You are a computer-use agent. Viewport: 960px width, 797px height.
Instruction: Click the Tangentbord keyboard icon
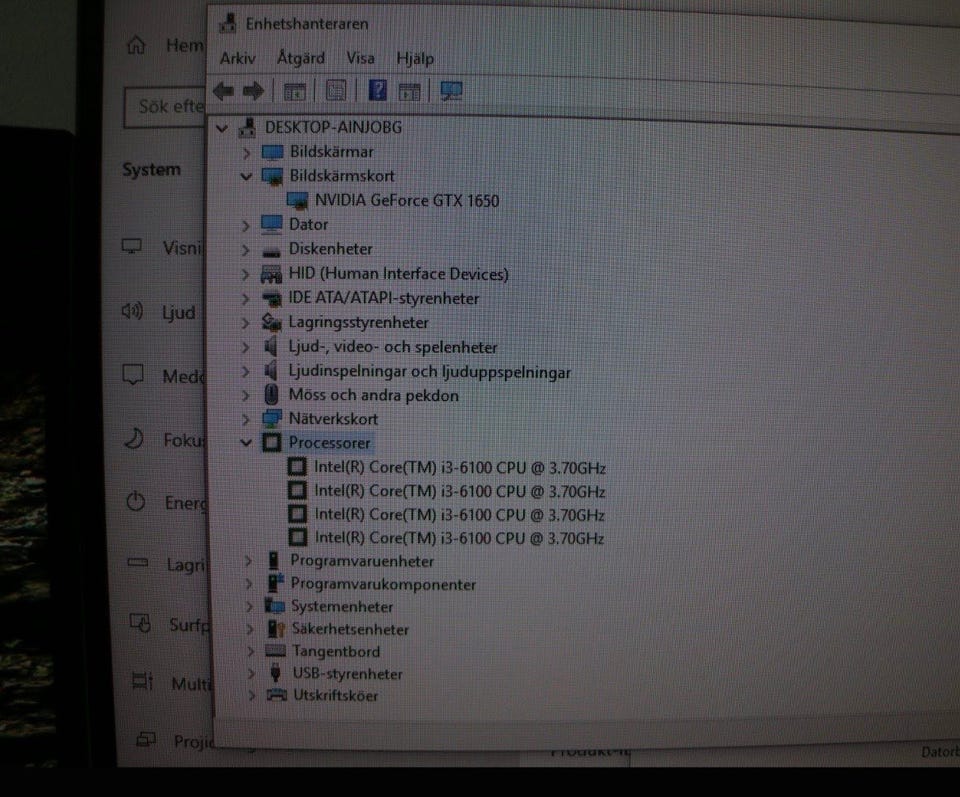click(276, 651)
